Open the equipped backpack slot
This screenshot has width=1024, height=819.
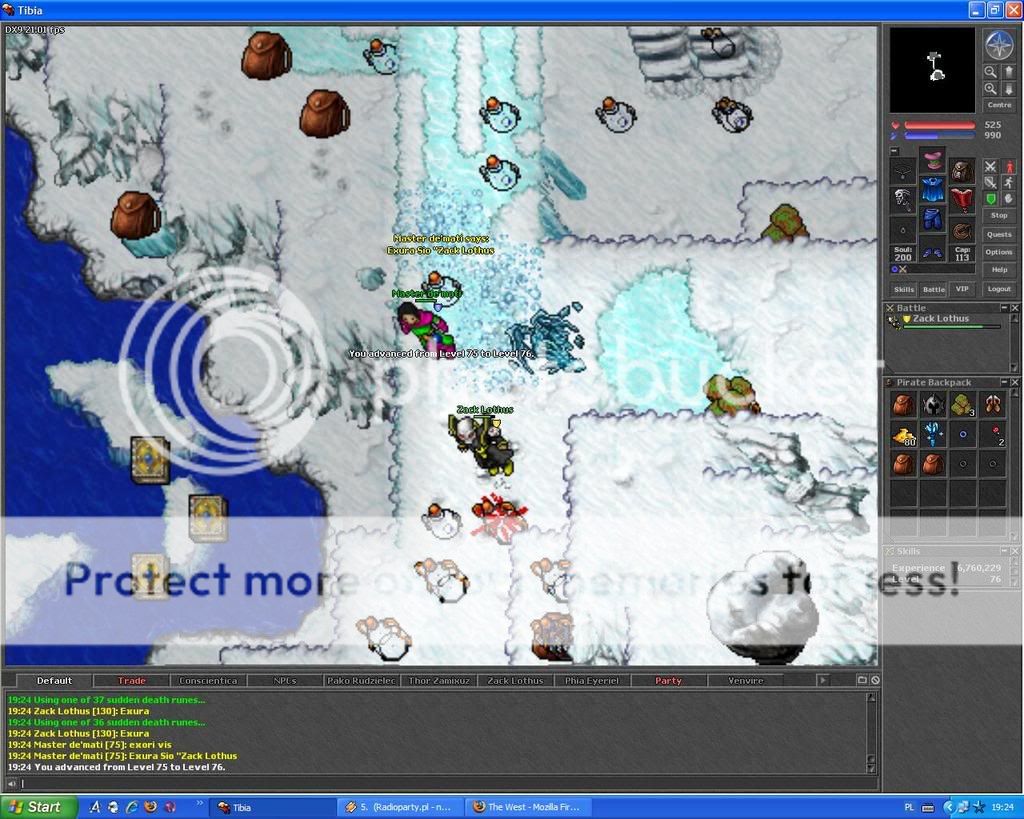(x=962, y=171)
